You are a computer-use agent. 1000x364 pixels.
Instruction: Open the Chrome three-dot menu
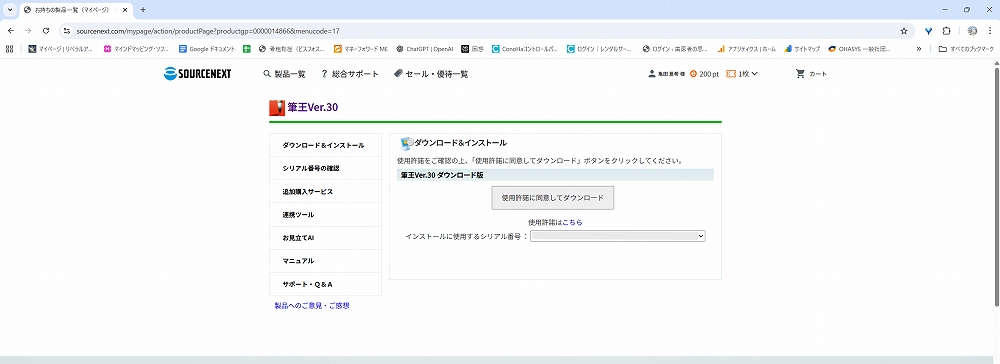(990, 31)
